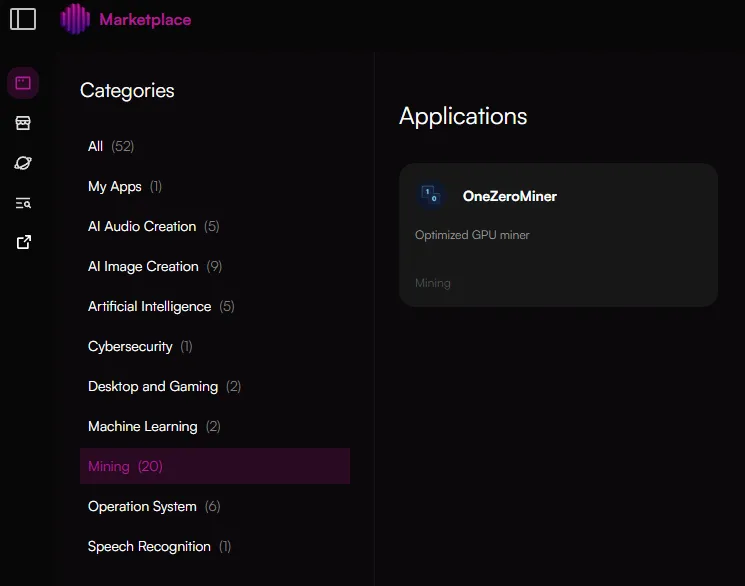This screenshot has width=745, height=586.
Task: Choose AI Image Creation category
Action: click(215, 266)
